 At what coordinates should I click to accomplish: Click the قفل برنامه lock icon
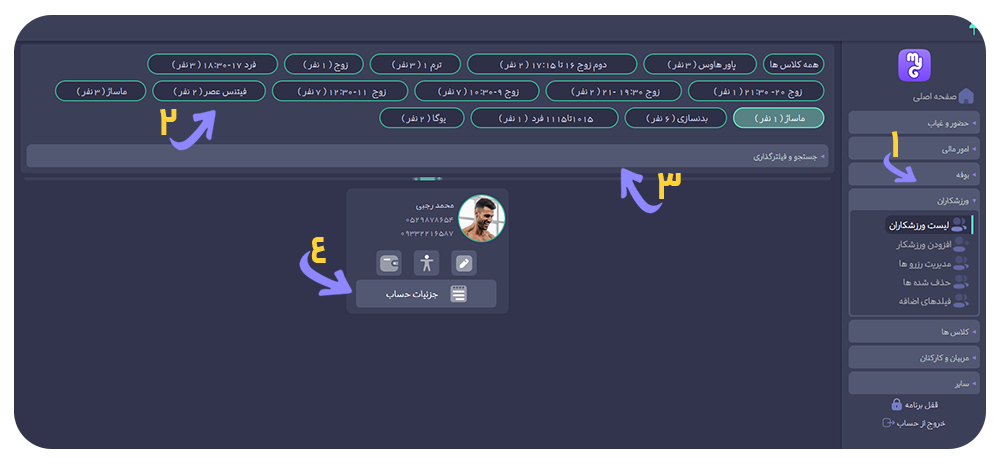click(x=896, y=405)
